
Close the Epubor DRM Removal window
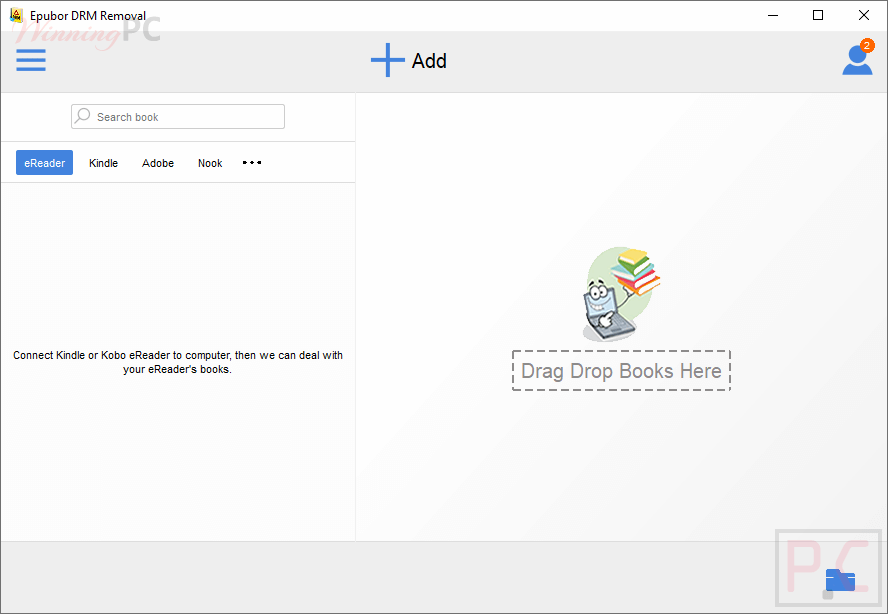864,15
